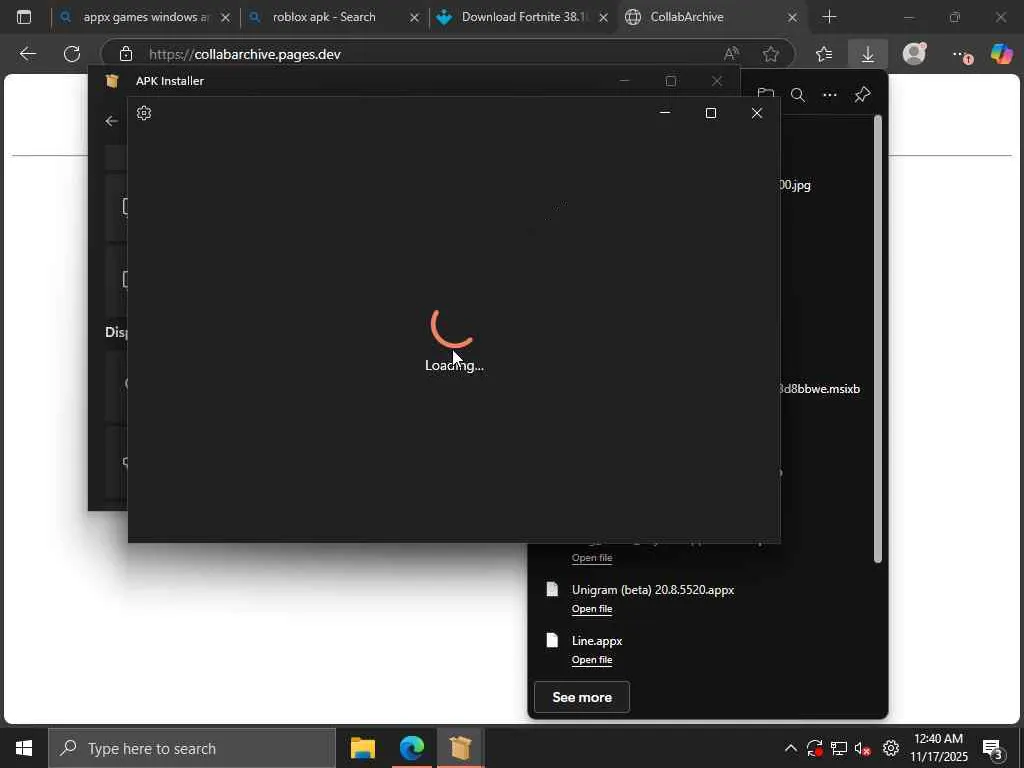Close the 'roblox apk - Search' tab
Screen dimensions: 1024x768
[414, 18]
